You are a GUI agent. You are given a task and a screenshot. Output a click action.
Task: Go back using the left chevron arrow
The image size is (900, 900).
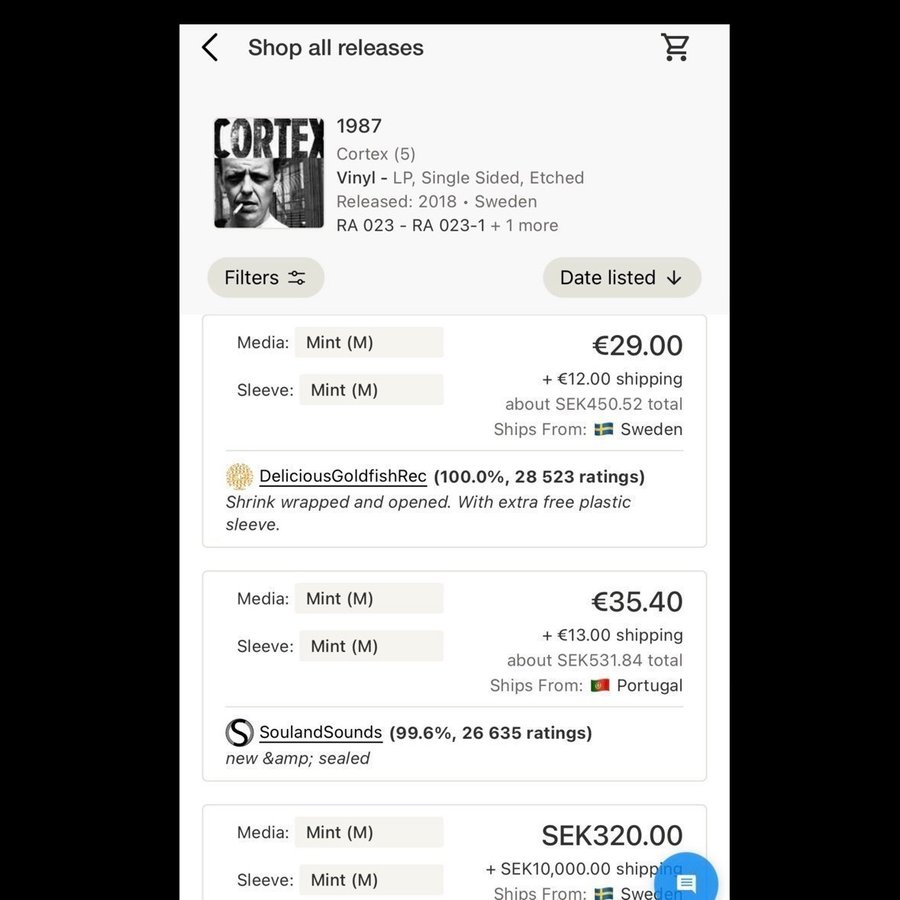coord(210,47)
